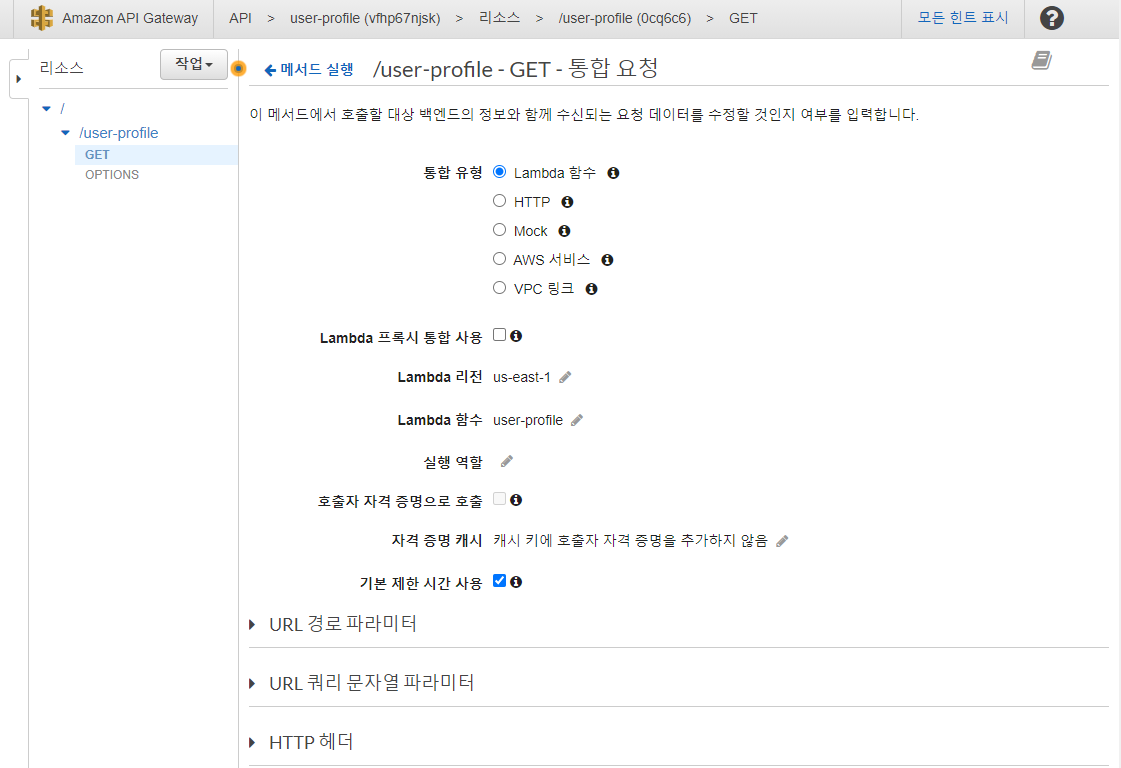Go to API breadcrumb

[240, 18]
